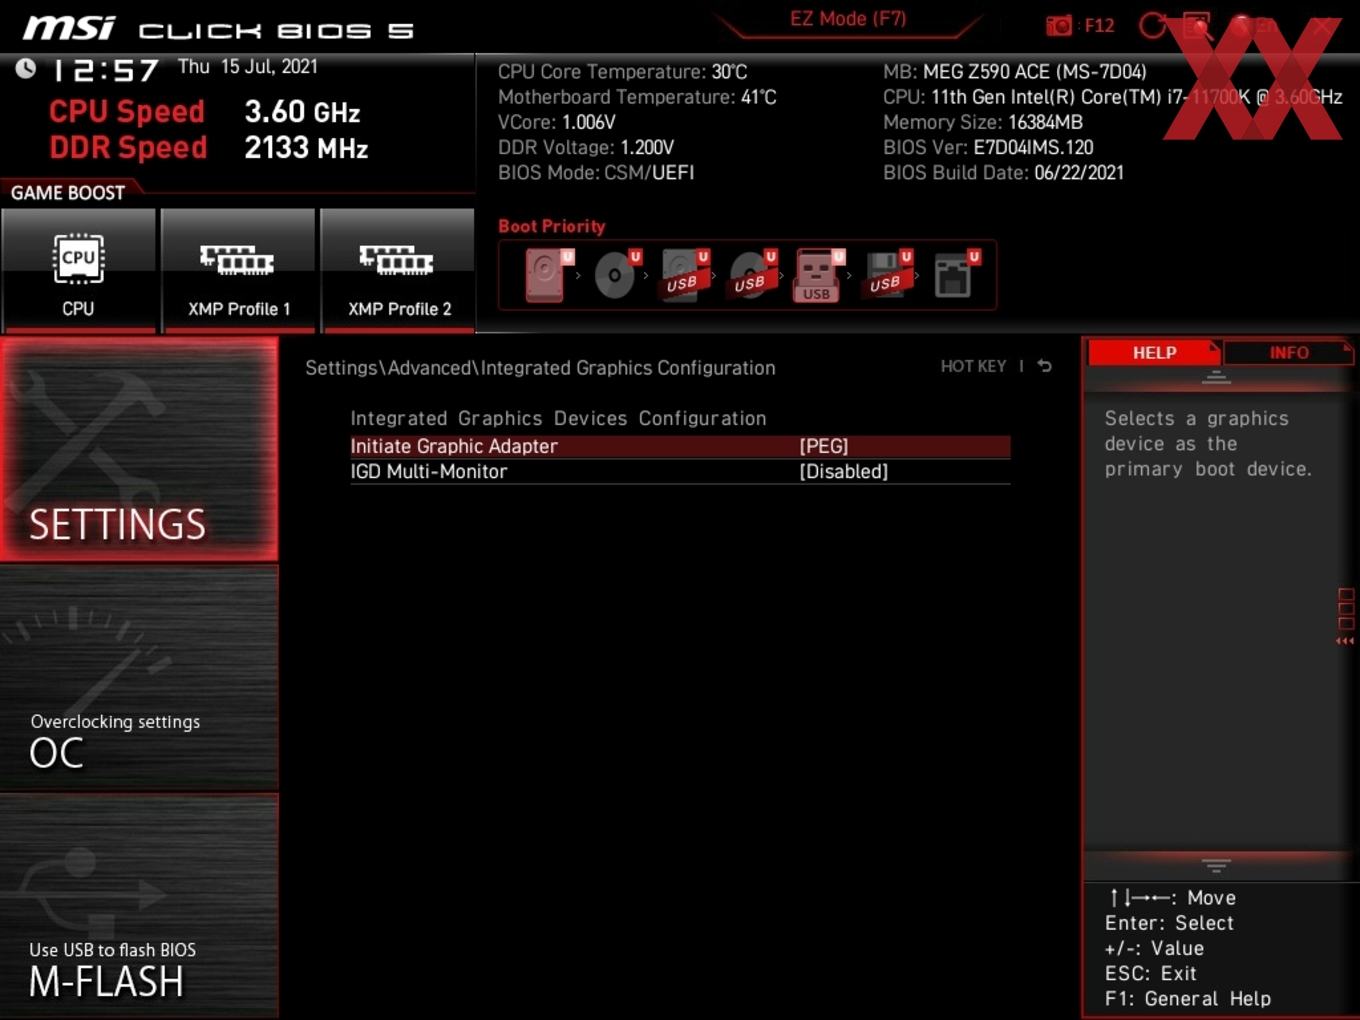Click the Integrated Graphics Devices Configuration heading

(x=558, y=418)
